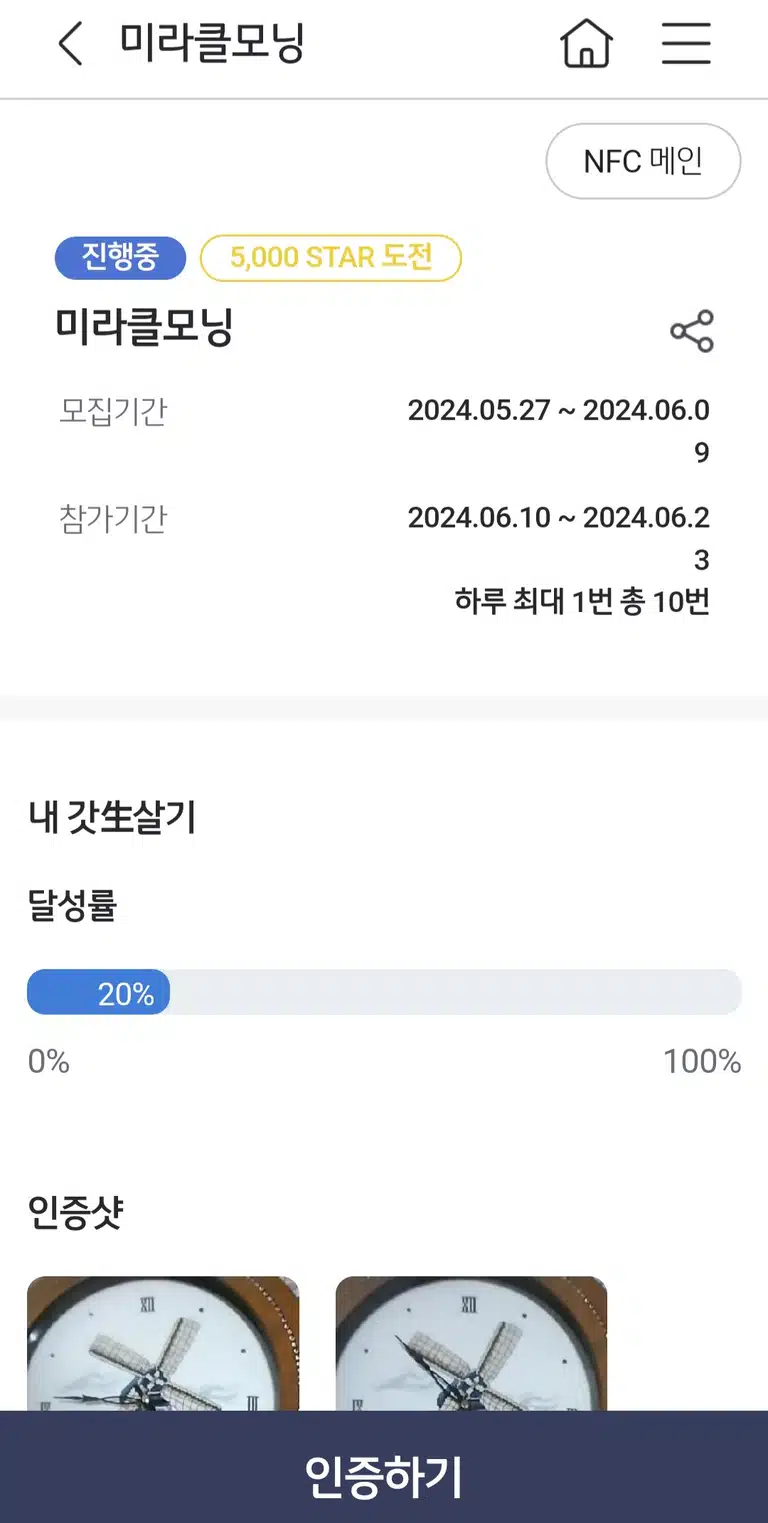The width and height of the screenshot is (768, 1523).
Task: Tap the 참가기간 date range
Action: [559, 538]
